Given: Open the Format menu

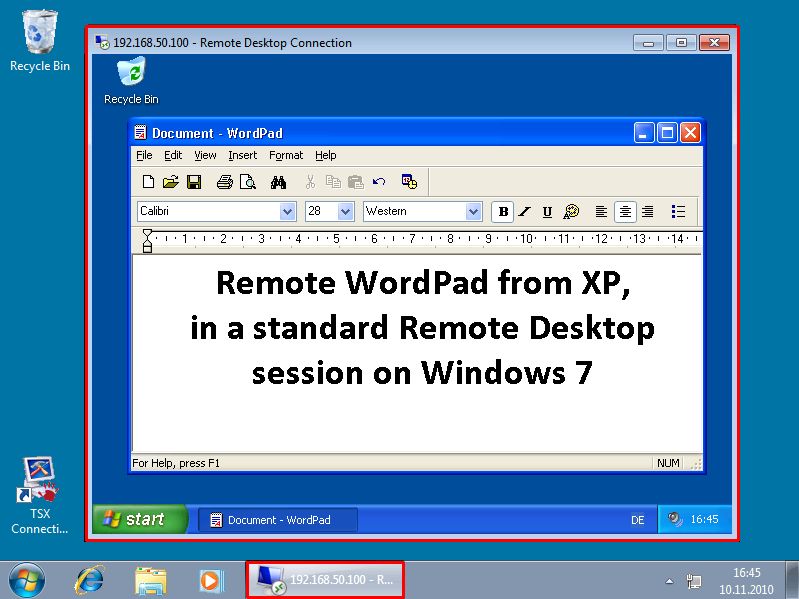Looking at the screenshot, I should click(286, 156).
